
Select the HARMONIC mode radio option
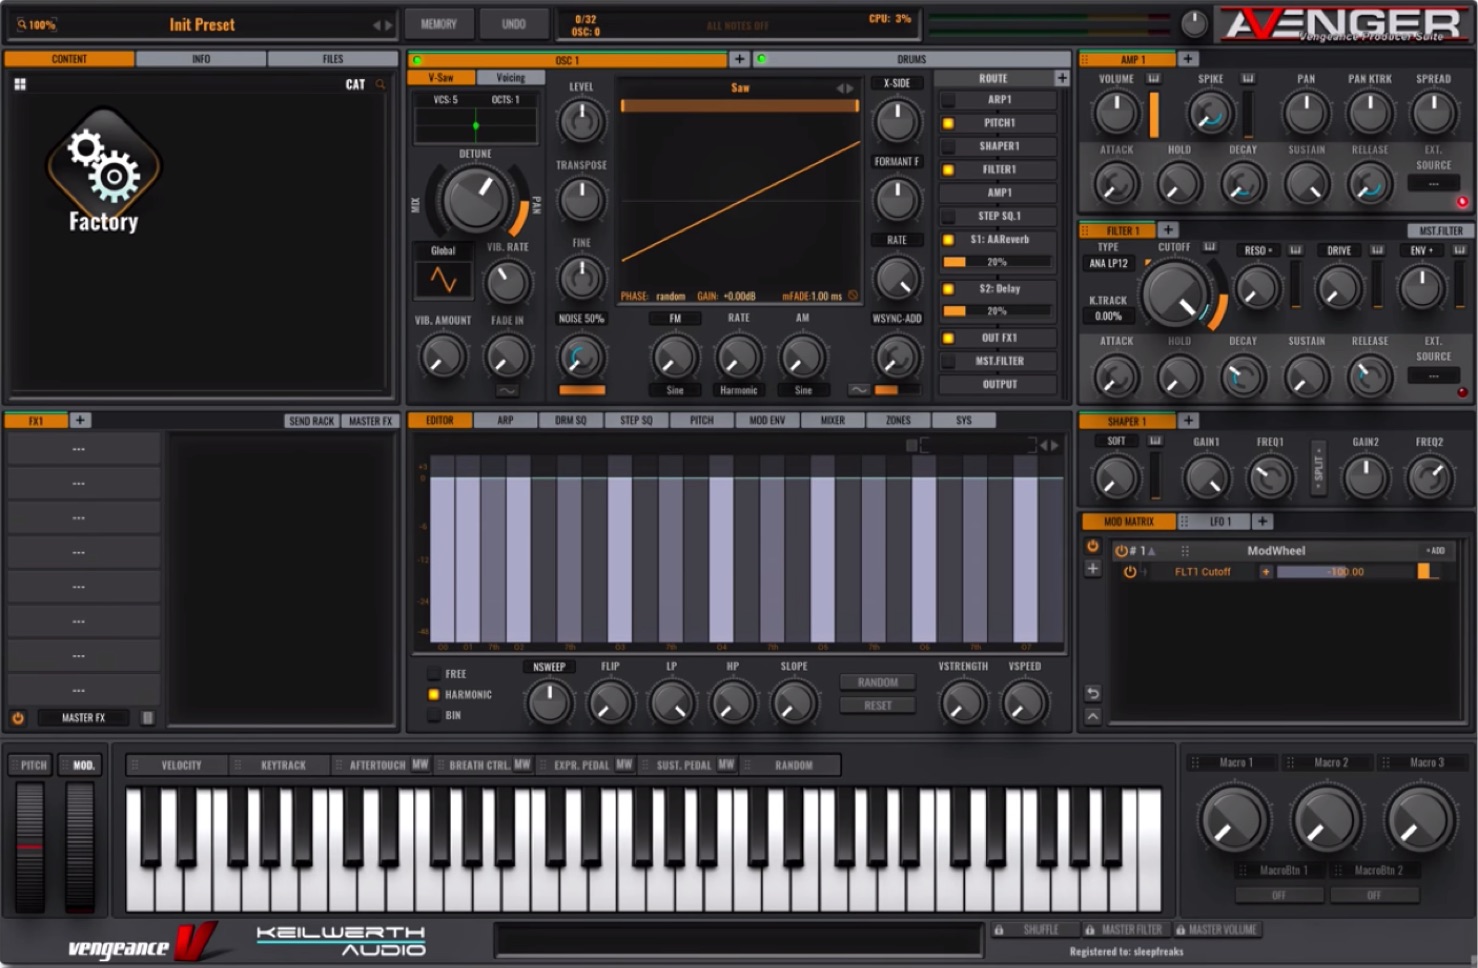[x=433, y=694]
